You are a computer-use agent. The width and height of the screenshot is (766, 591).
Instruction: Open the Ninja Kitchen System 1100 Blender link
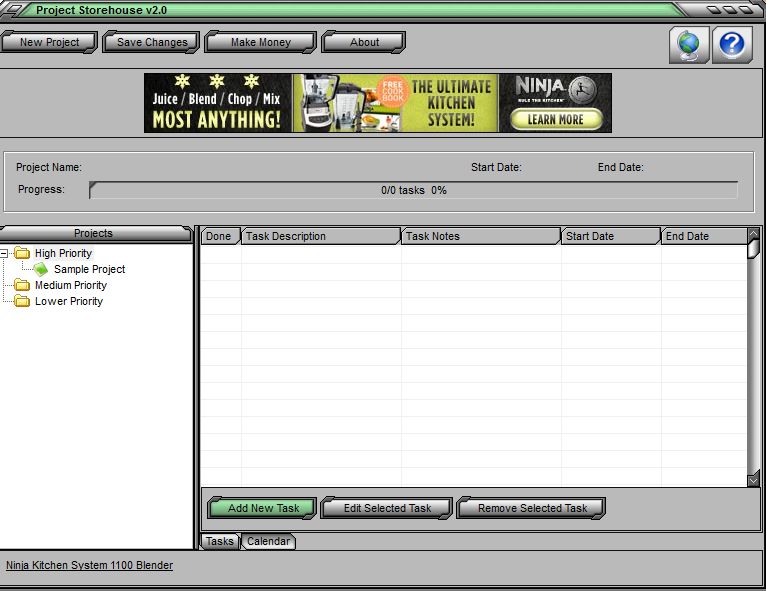coord(89,565)
